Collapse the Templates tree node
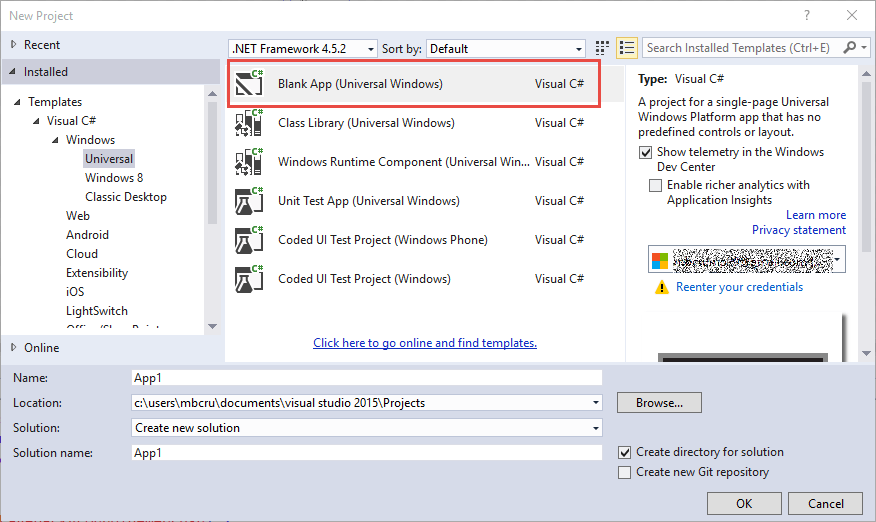This screenshot has height=522, width=876. [x=17, y=102]
